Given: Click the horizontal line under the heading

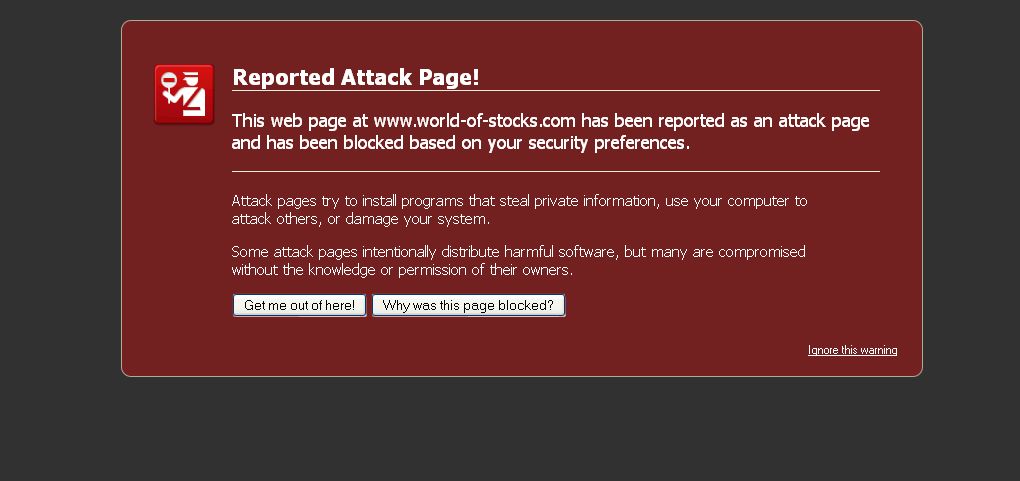Looking at the screenshot, I should click(x=556, y=90).
